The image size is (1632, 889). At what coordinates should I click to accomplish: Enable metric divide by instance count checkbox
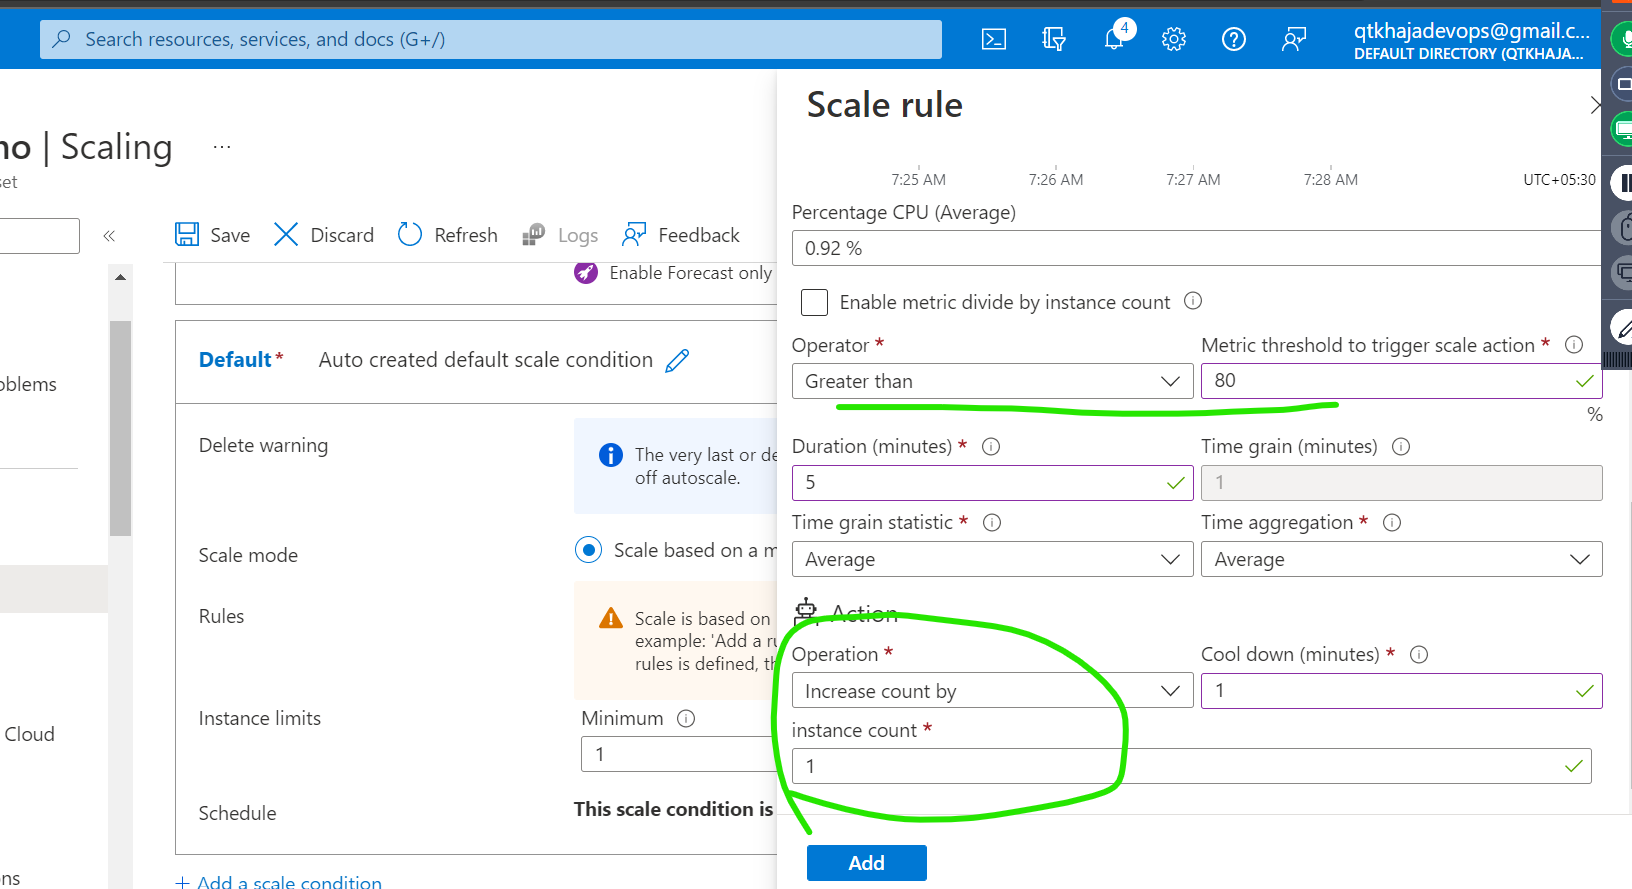click(x=815, y=302)
